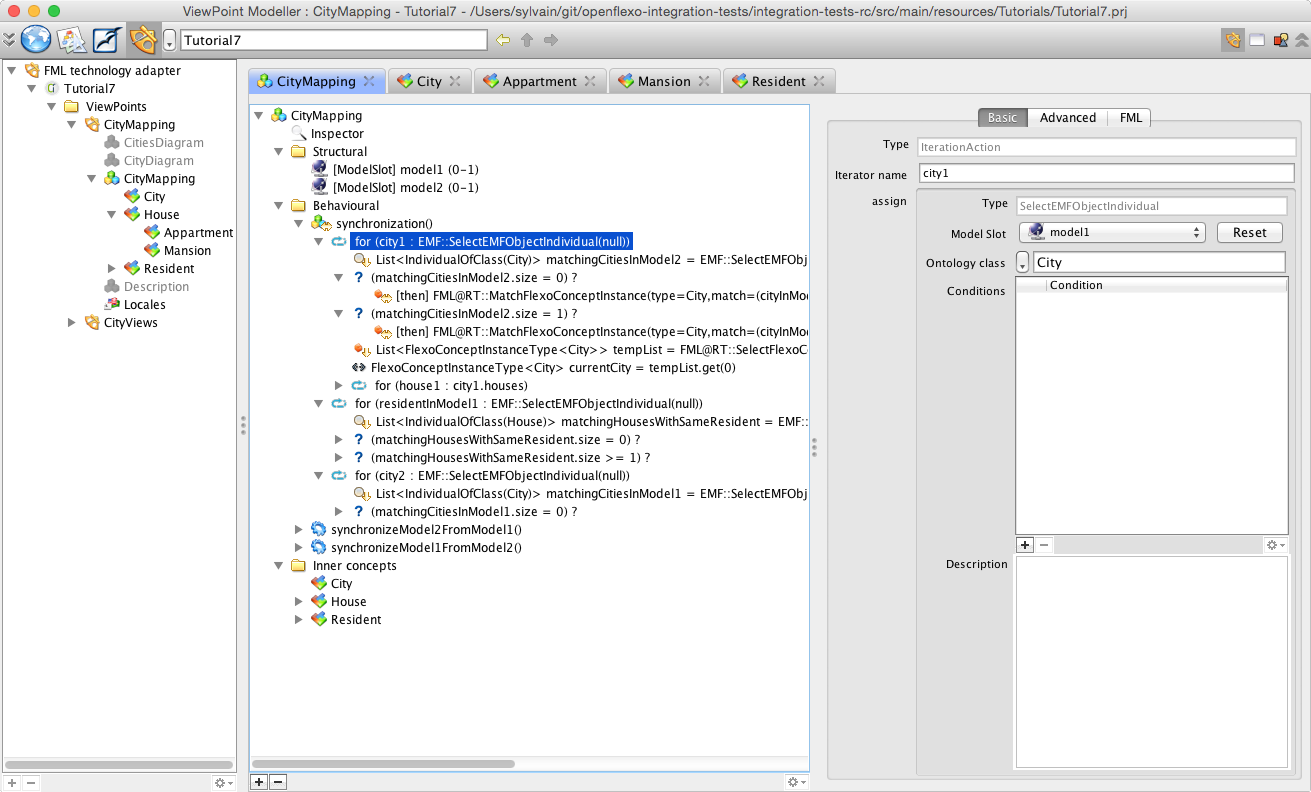
Task: Click the minus icon below the conditions table
Action: click(1043, 545)
